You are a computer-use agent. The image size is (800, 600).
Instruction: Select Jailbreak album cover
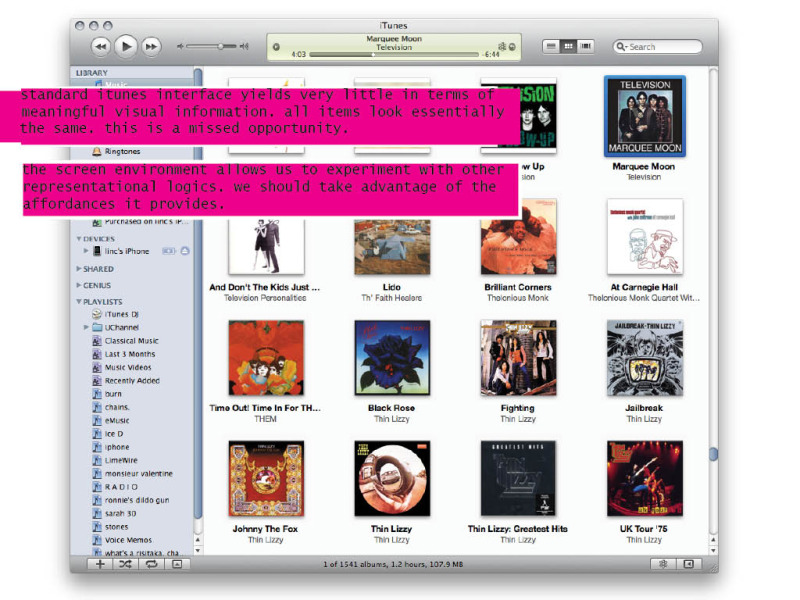point(645,358)
